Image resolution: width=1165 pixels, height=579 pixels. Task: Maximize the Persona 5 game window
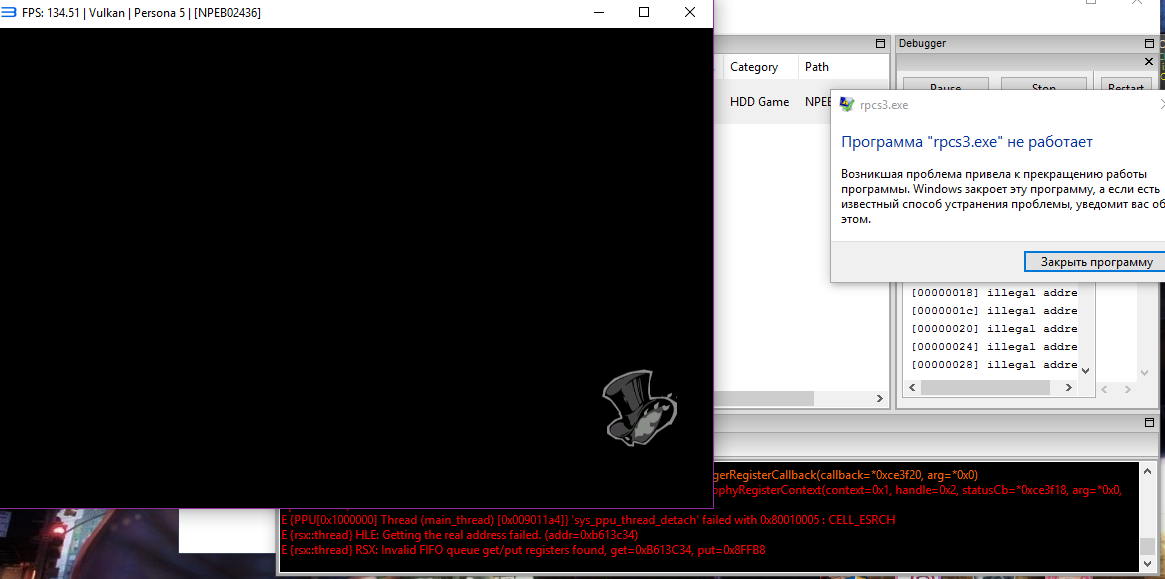coord(644,12)
